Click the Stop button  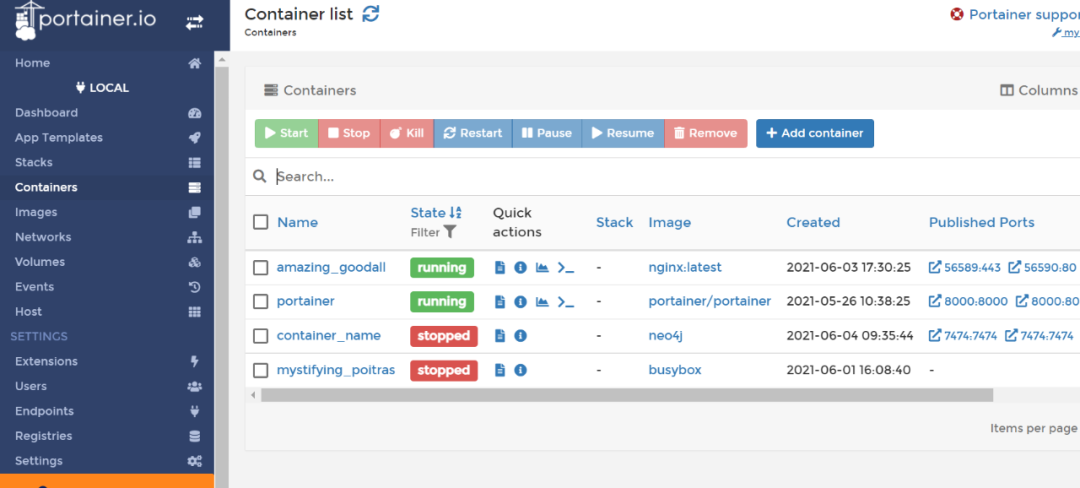pyautogui.click(x=349, y=134)
